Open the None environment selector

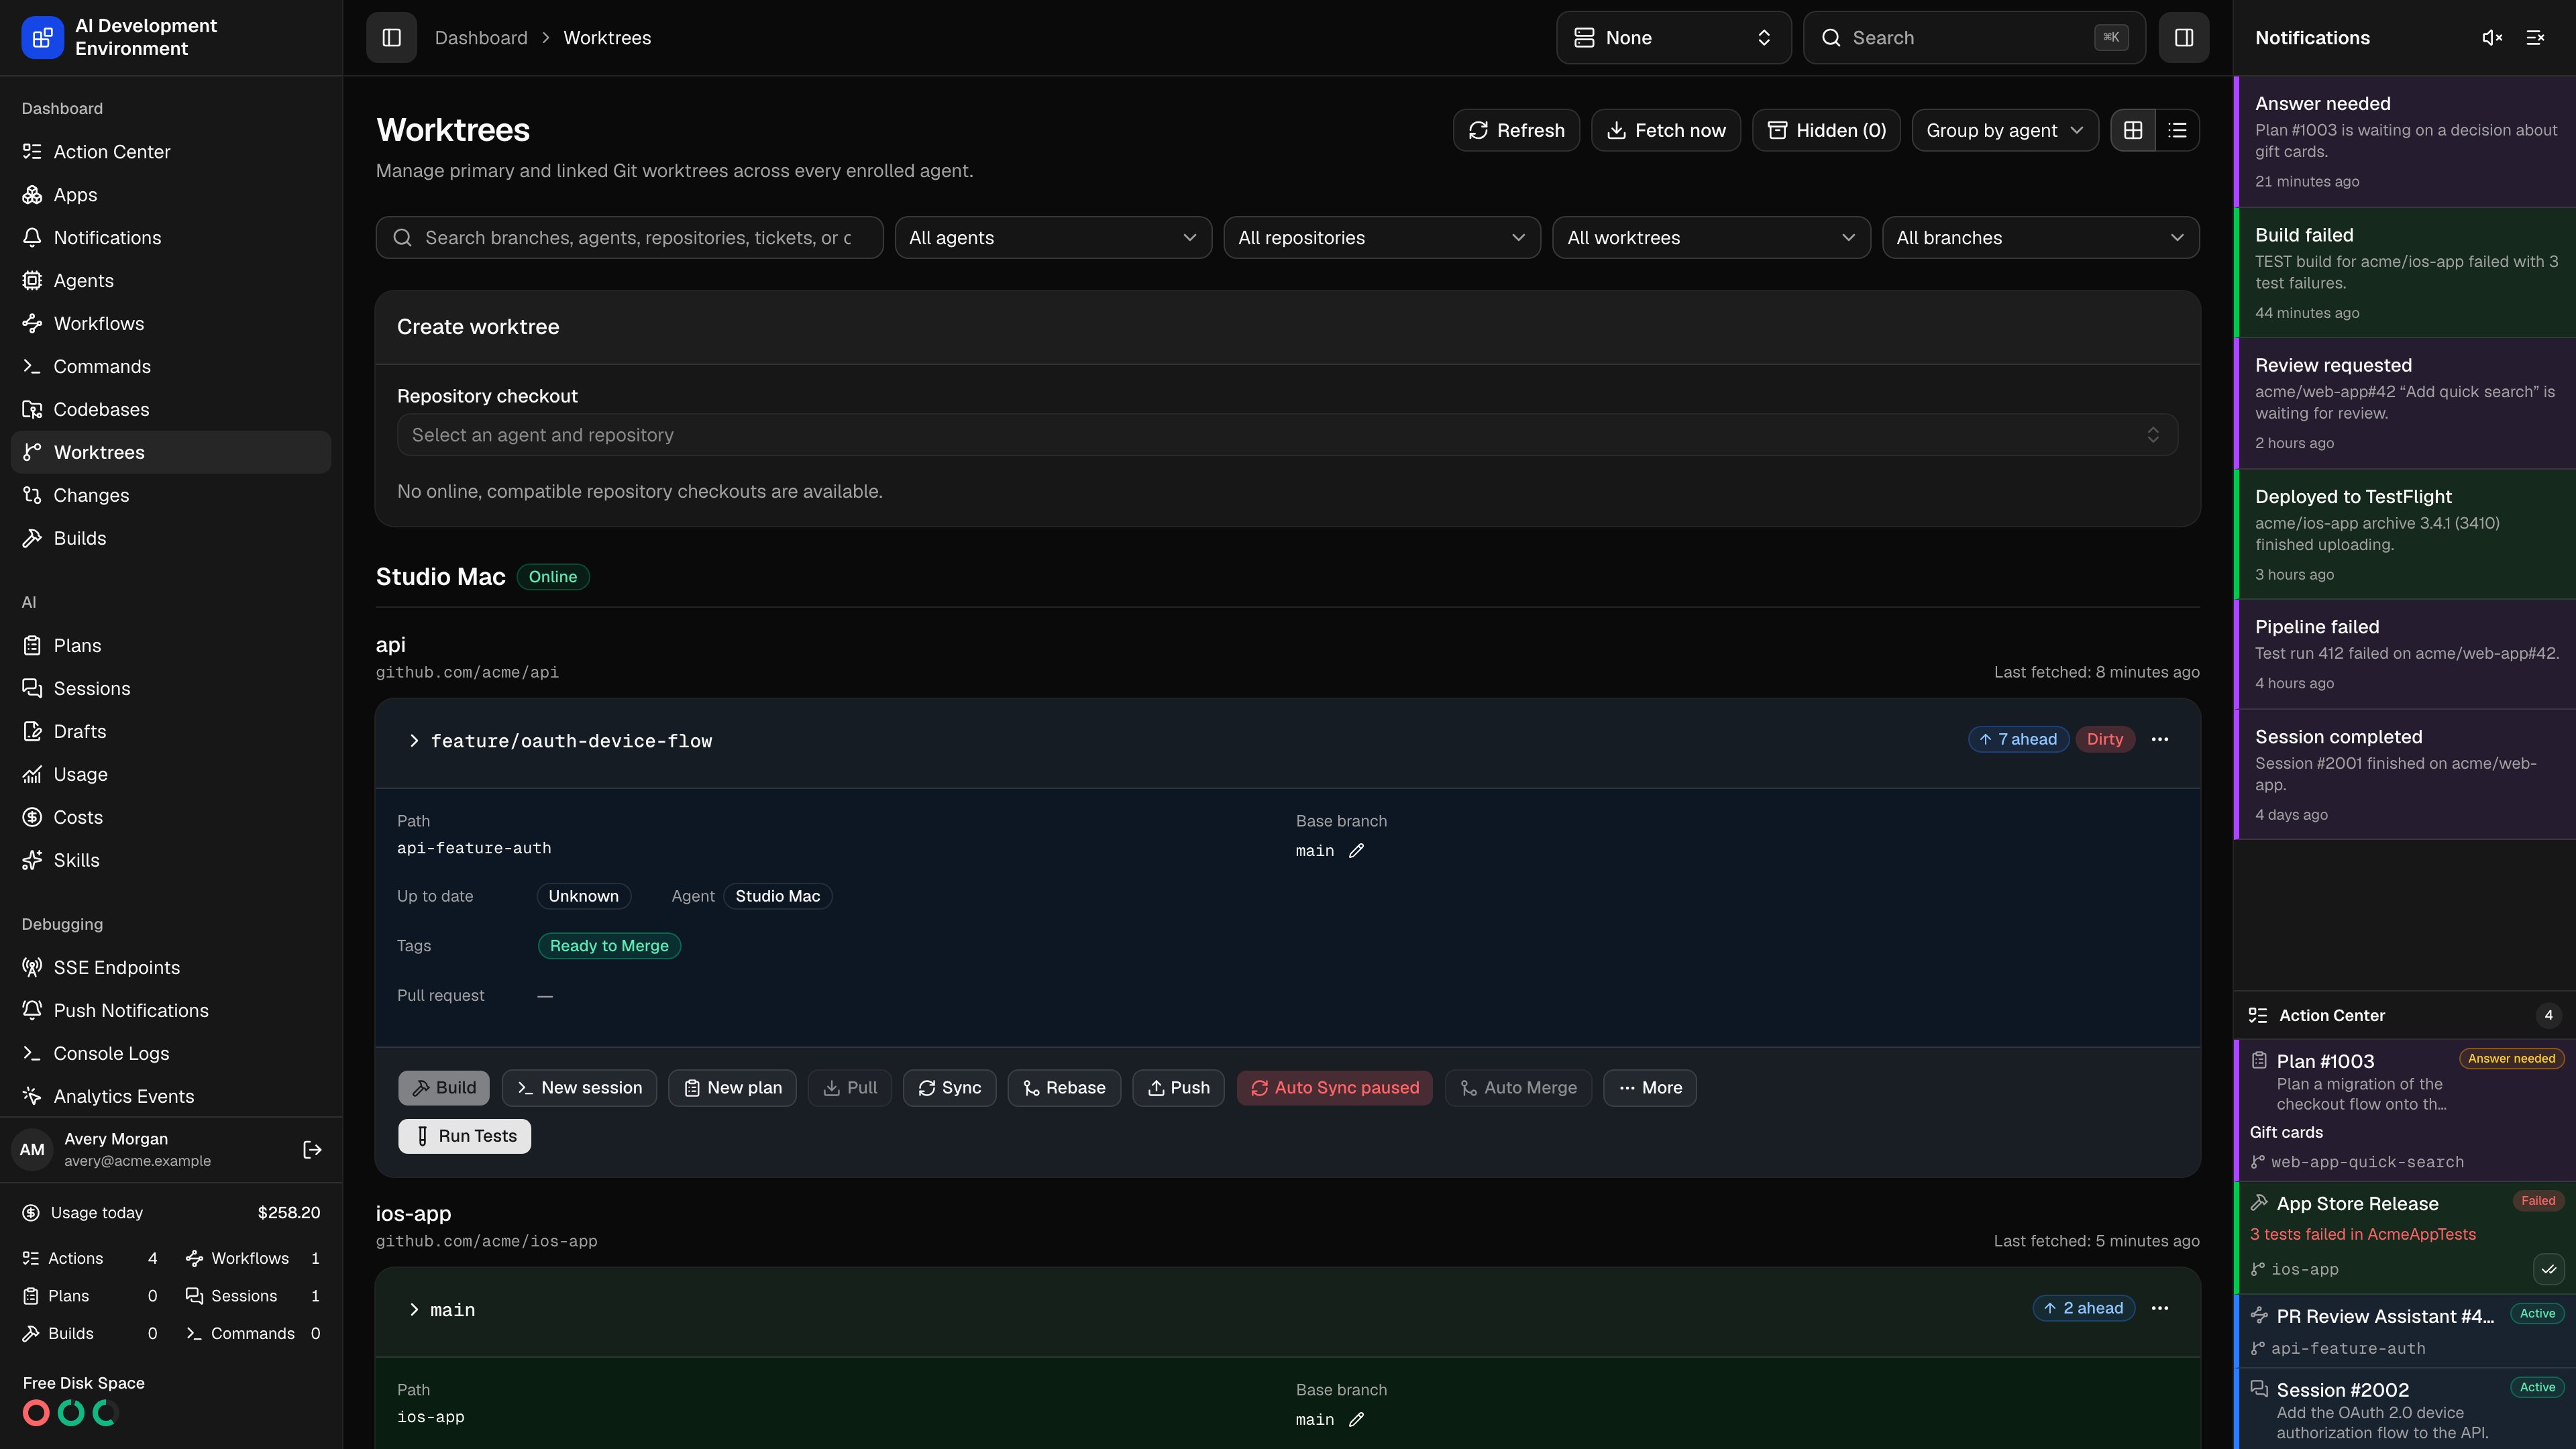pos(1673,38)
